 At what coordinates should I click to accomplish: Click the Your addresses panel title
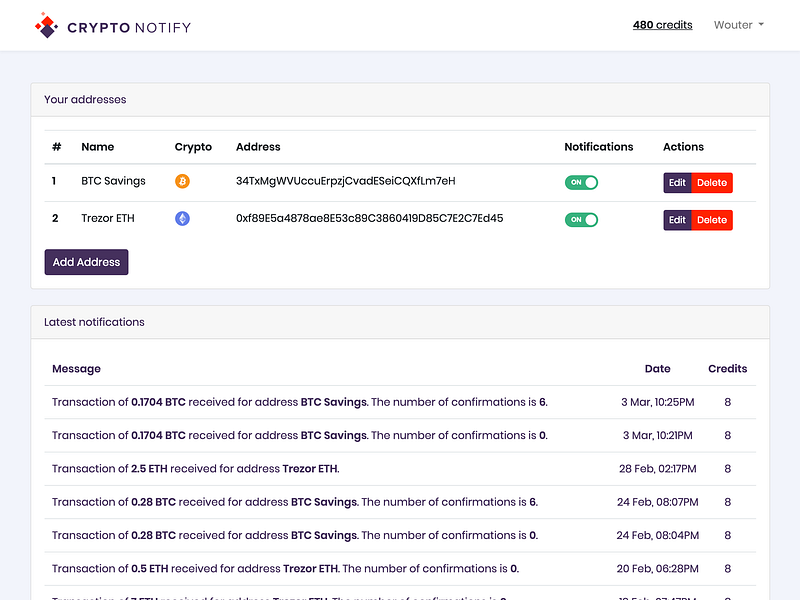[85, 99]
